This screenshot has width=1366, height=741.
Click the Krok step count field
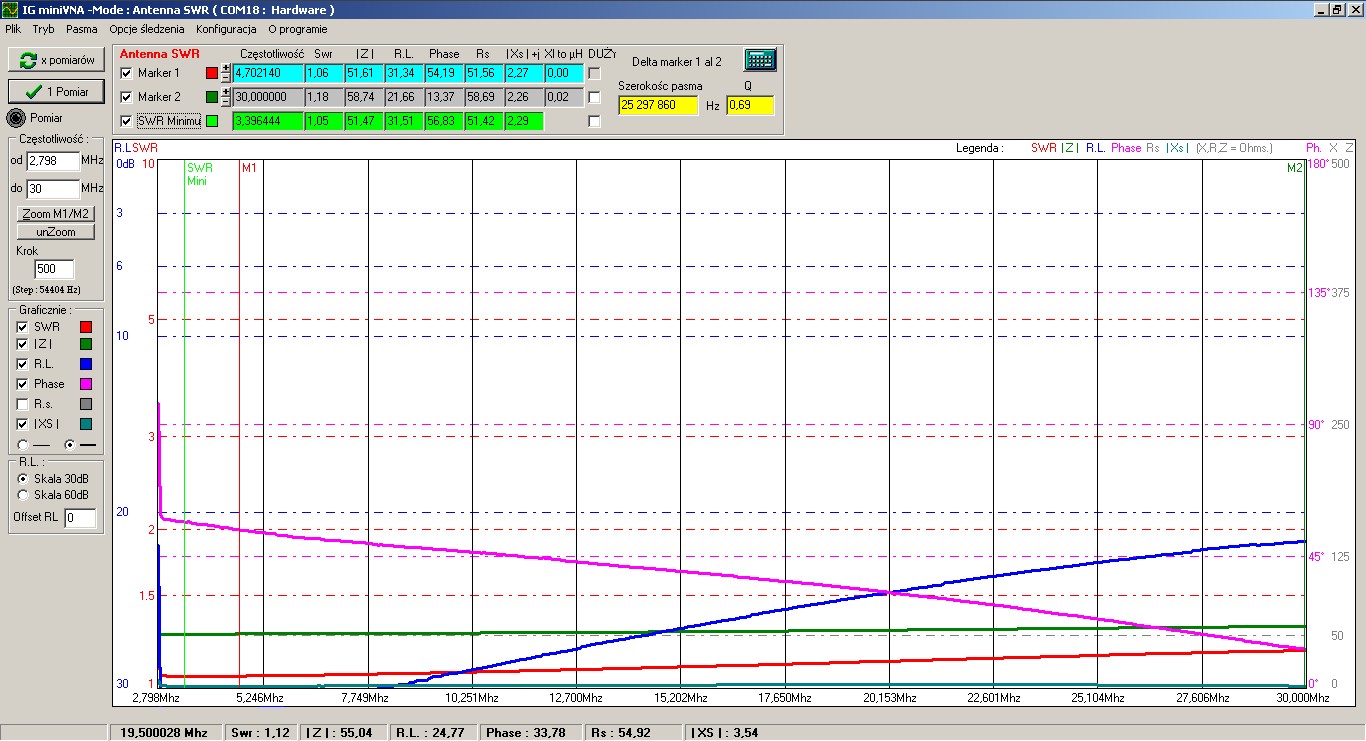click(54, 269)
